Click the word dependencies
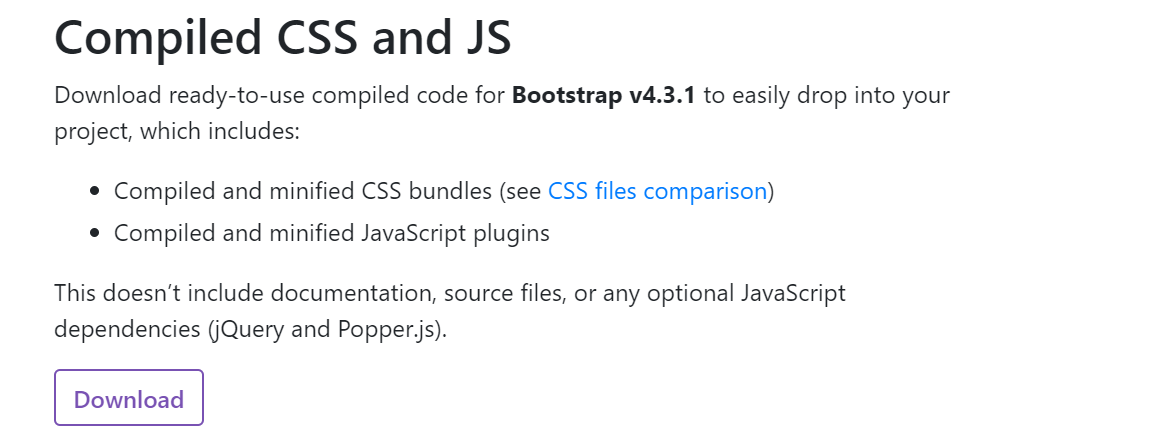 (127, 329)
